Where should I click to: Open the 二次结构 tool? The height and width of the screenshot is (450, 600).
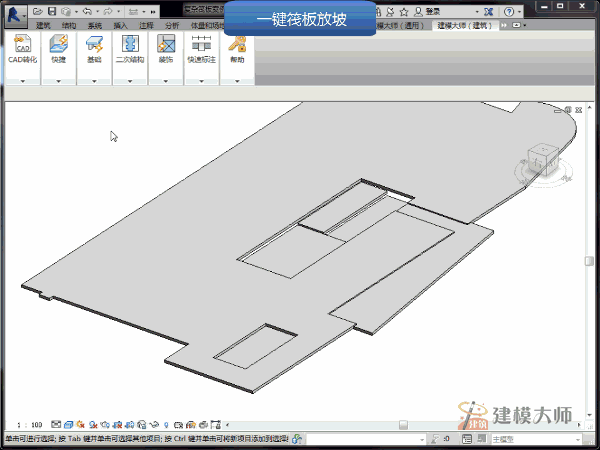(130, 49)
